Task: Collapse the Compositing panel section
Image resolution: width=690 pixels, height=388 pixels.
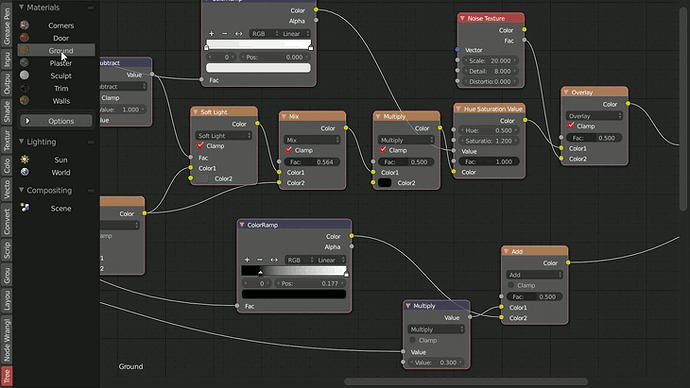Action: tap(21, 190)
